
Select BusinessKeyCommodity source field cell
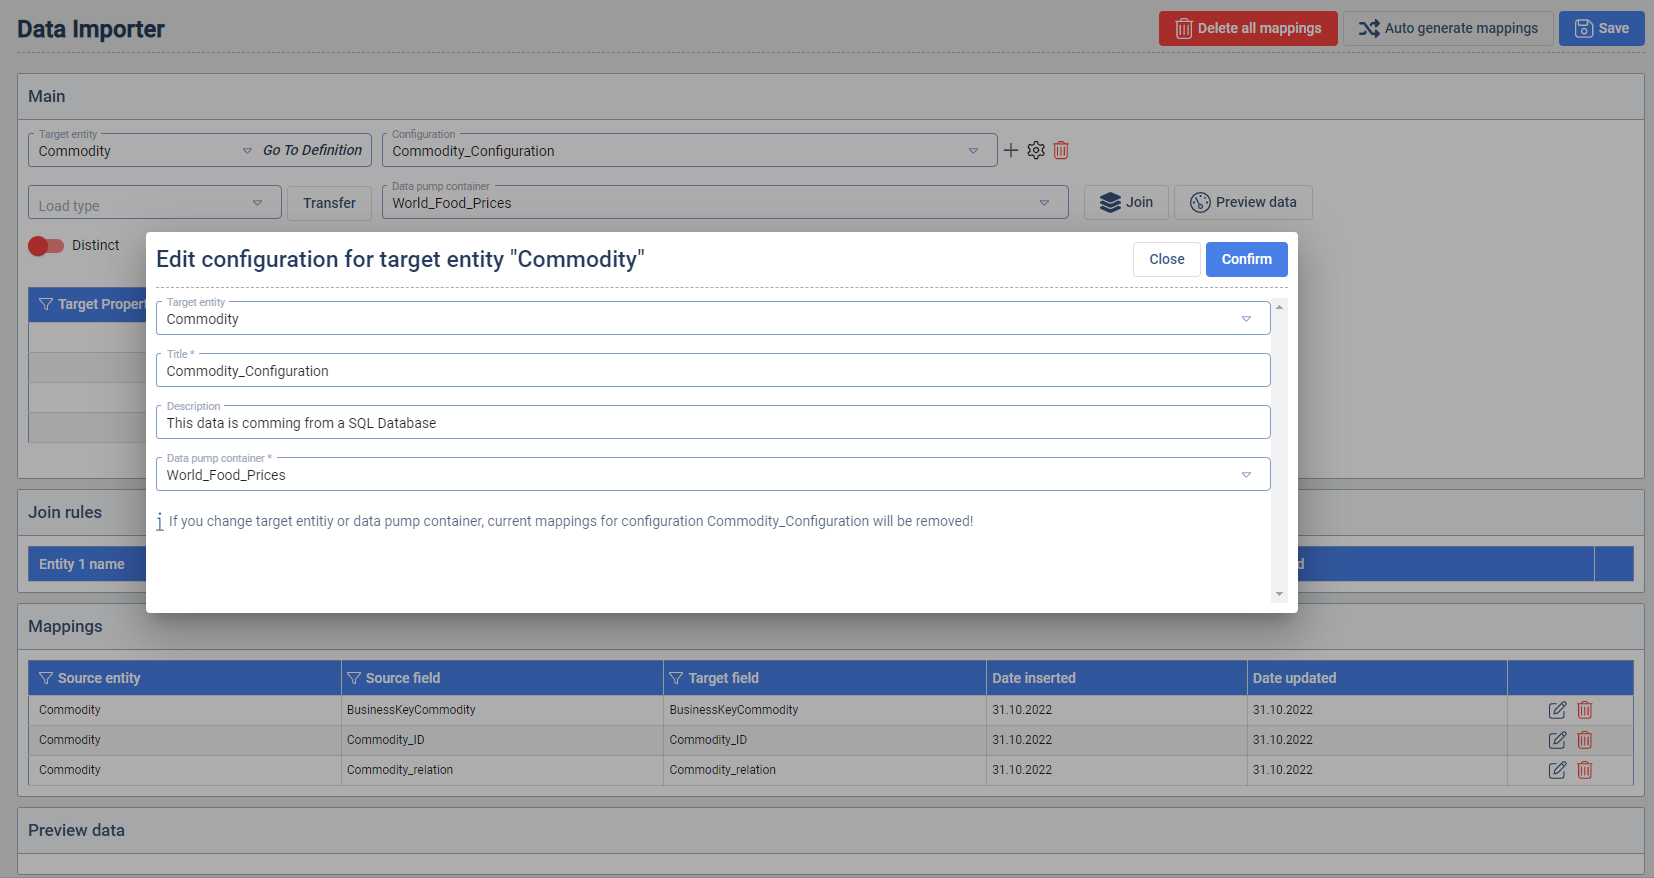click(502, 710)
